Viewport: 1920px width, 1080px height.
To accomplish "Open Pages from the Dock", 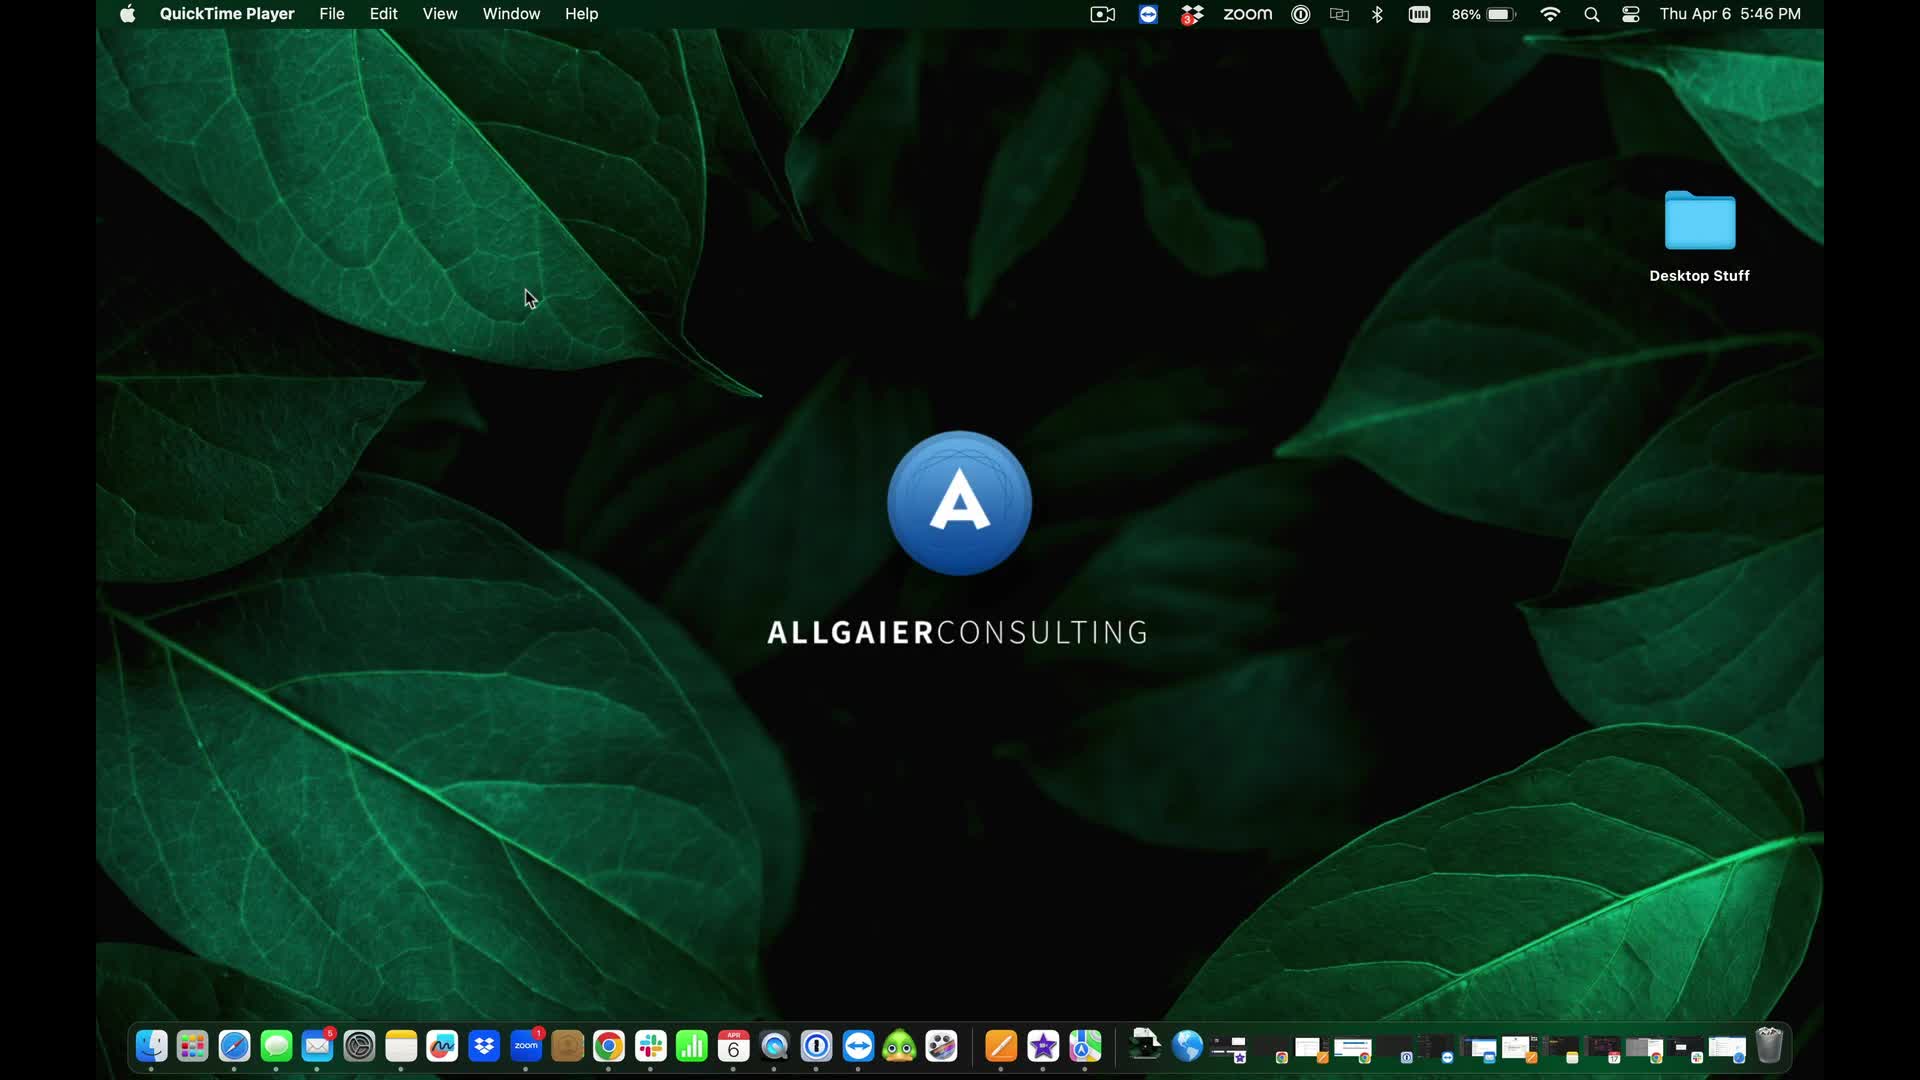I will 1001,1046.
